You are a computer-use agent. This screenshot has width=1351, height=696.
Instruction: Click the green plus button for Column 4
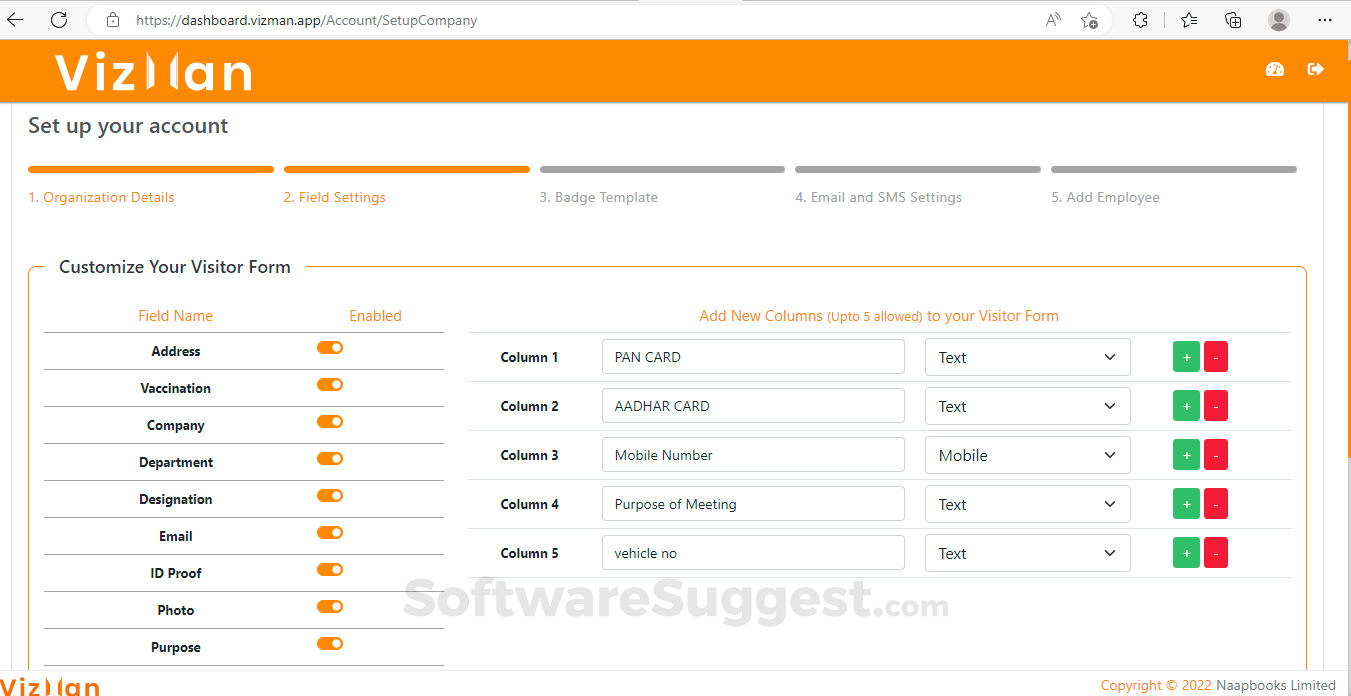[1186, 504]
